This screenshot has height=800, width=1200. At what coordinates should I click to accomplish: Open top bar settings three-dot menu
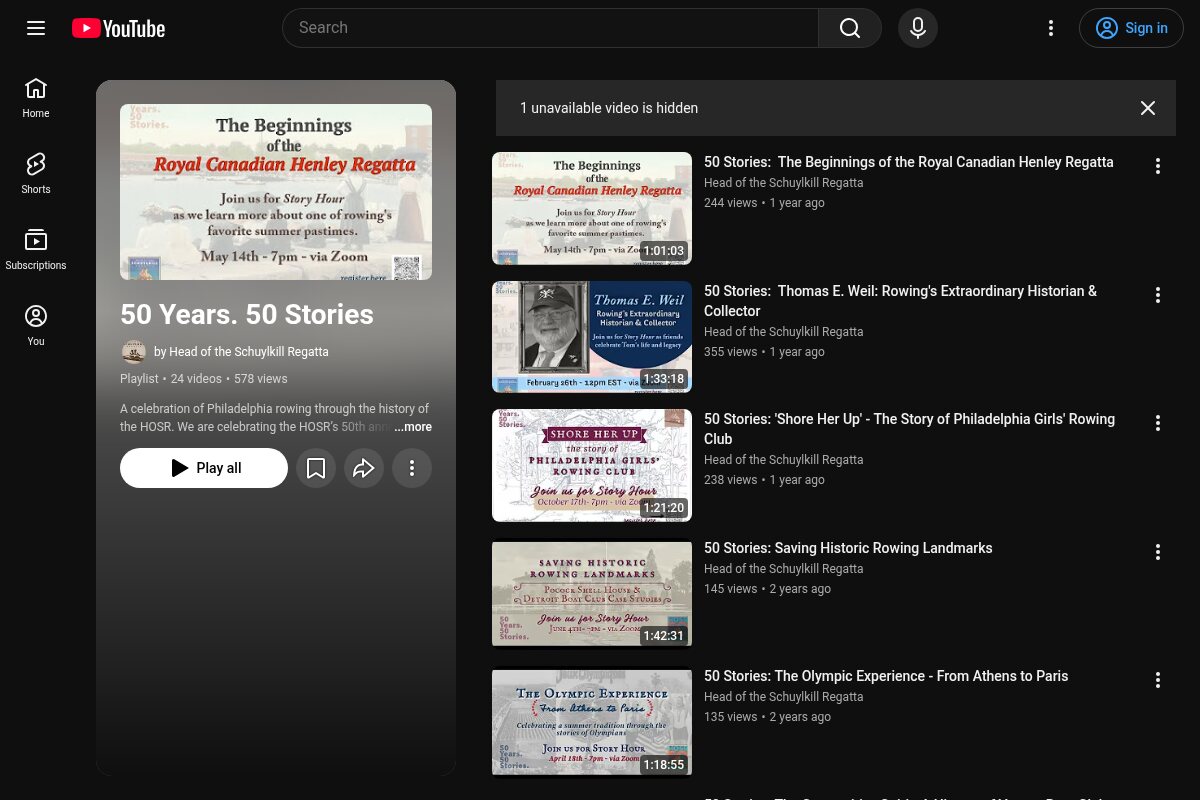pos(1051,28)
